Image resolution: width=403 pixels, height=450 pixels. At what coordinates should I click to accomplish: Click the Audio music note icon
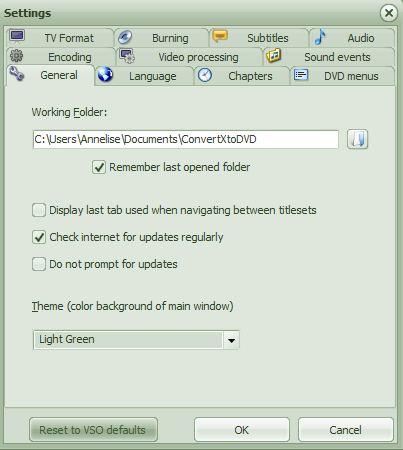(320, 37)
